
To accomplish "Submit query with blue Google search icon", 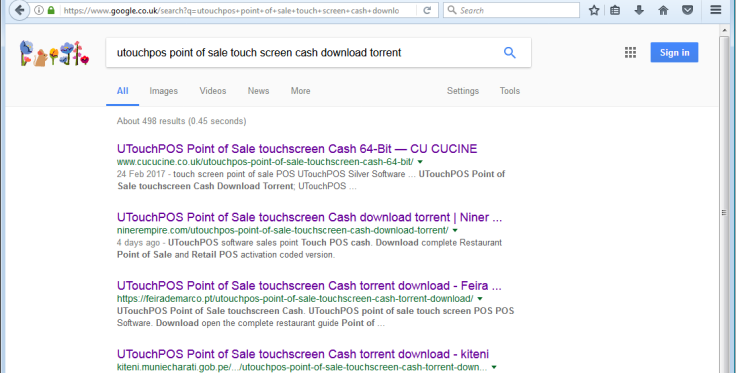I will point(510,53).
